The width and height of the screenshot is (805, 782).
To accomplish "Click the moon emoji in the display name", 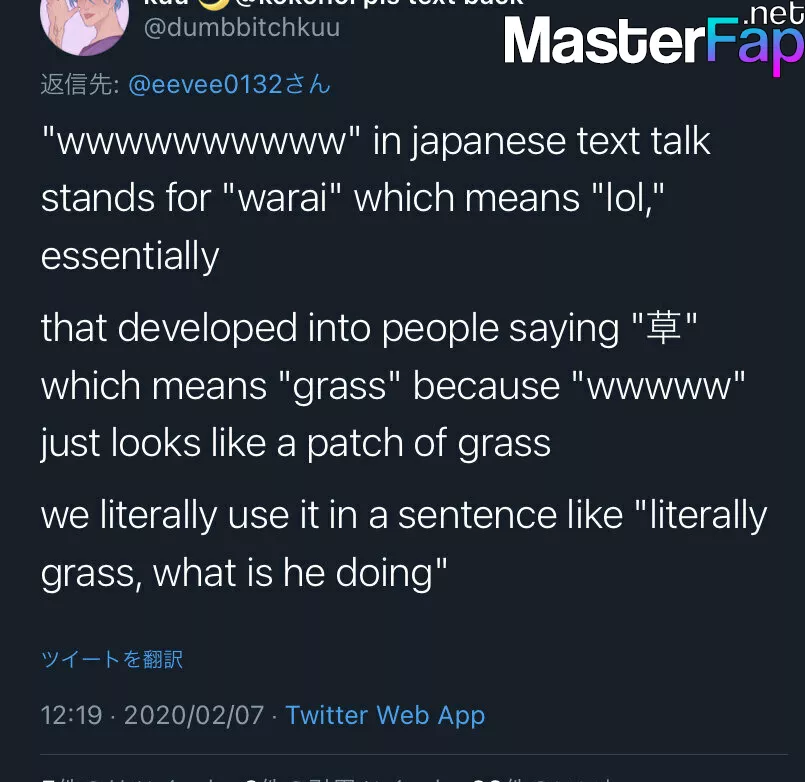I will (x=213, y=4).
